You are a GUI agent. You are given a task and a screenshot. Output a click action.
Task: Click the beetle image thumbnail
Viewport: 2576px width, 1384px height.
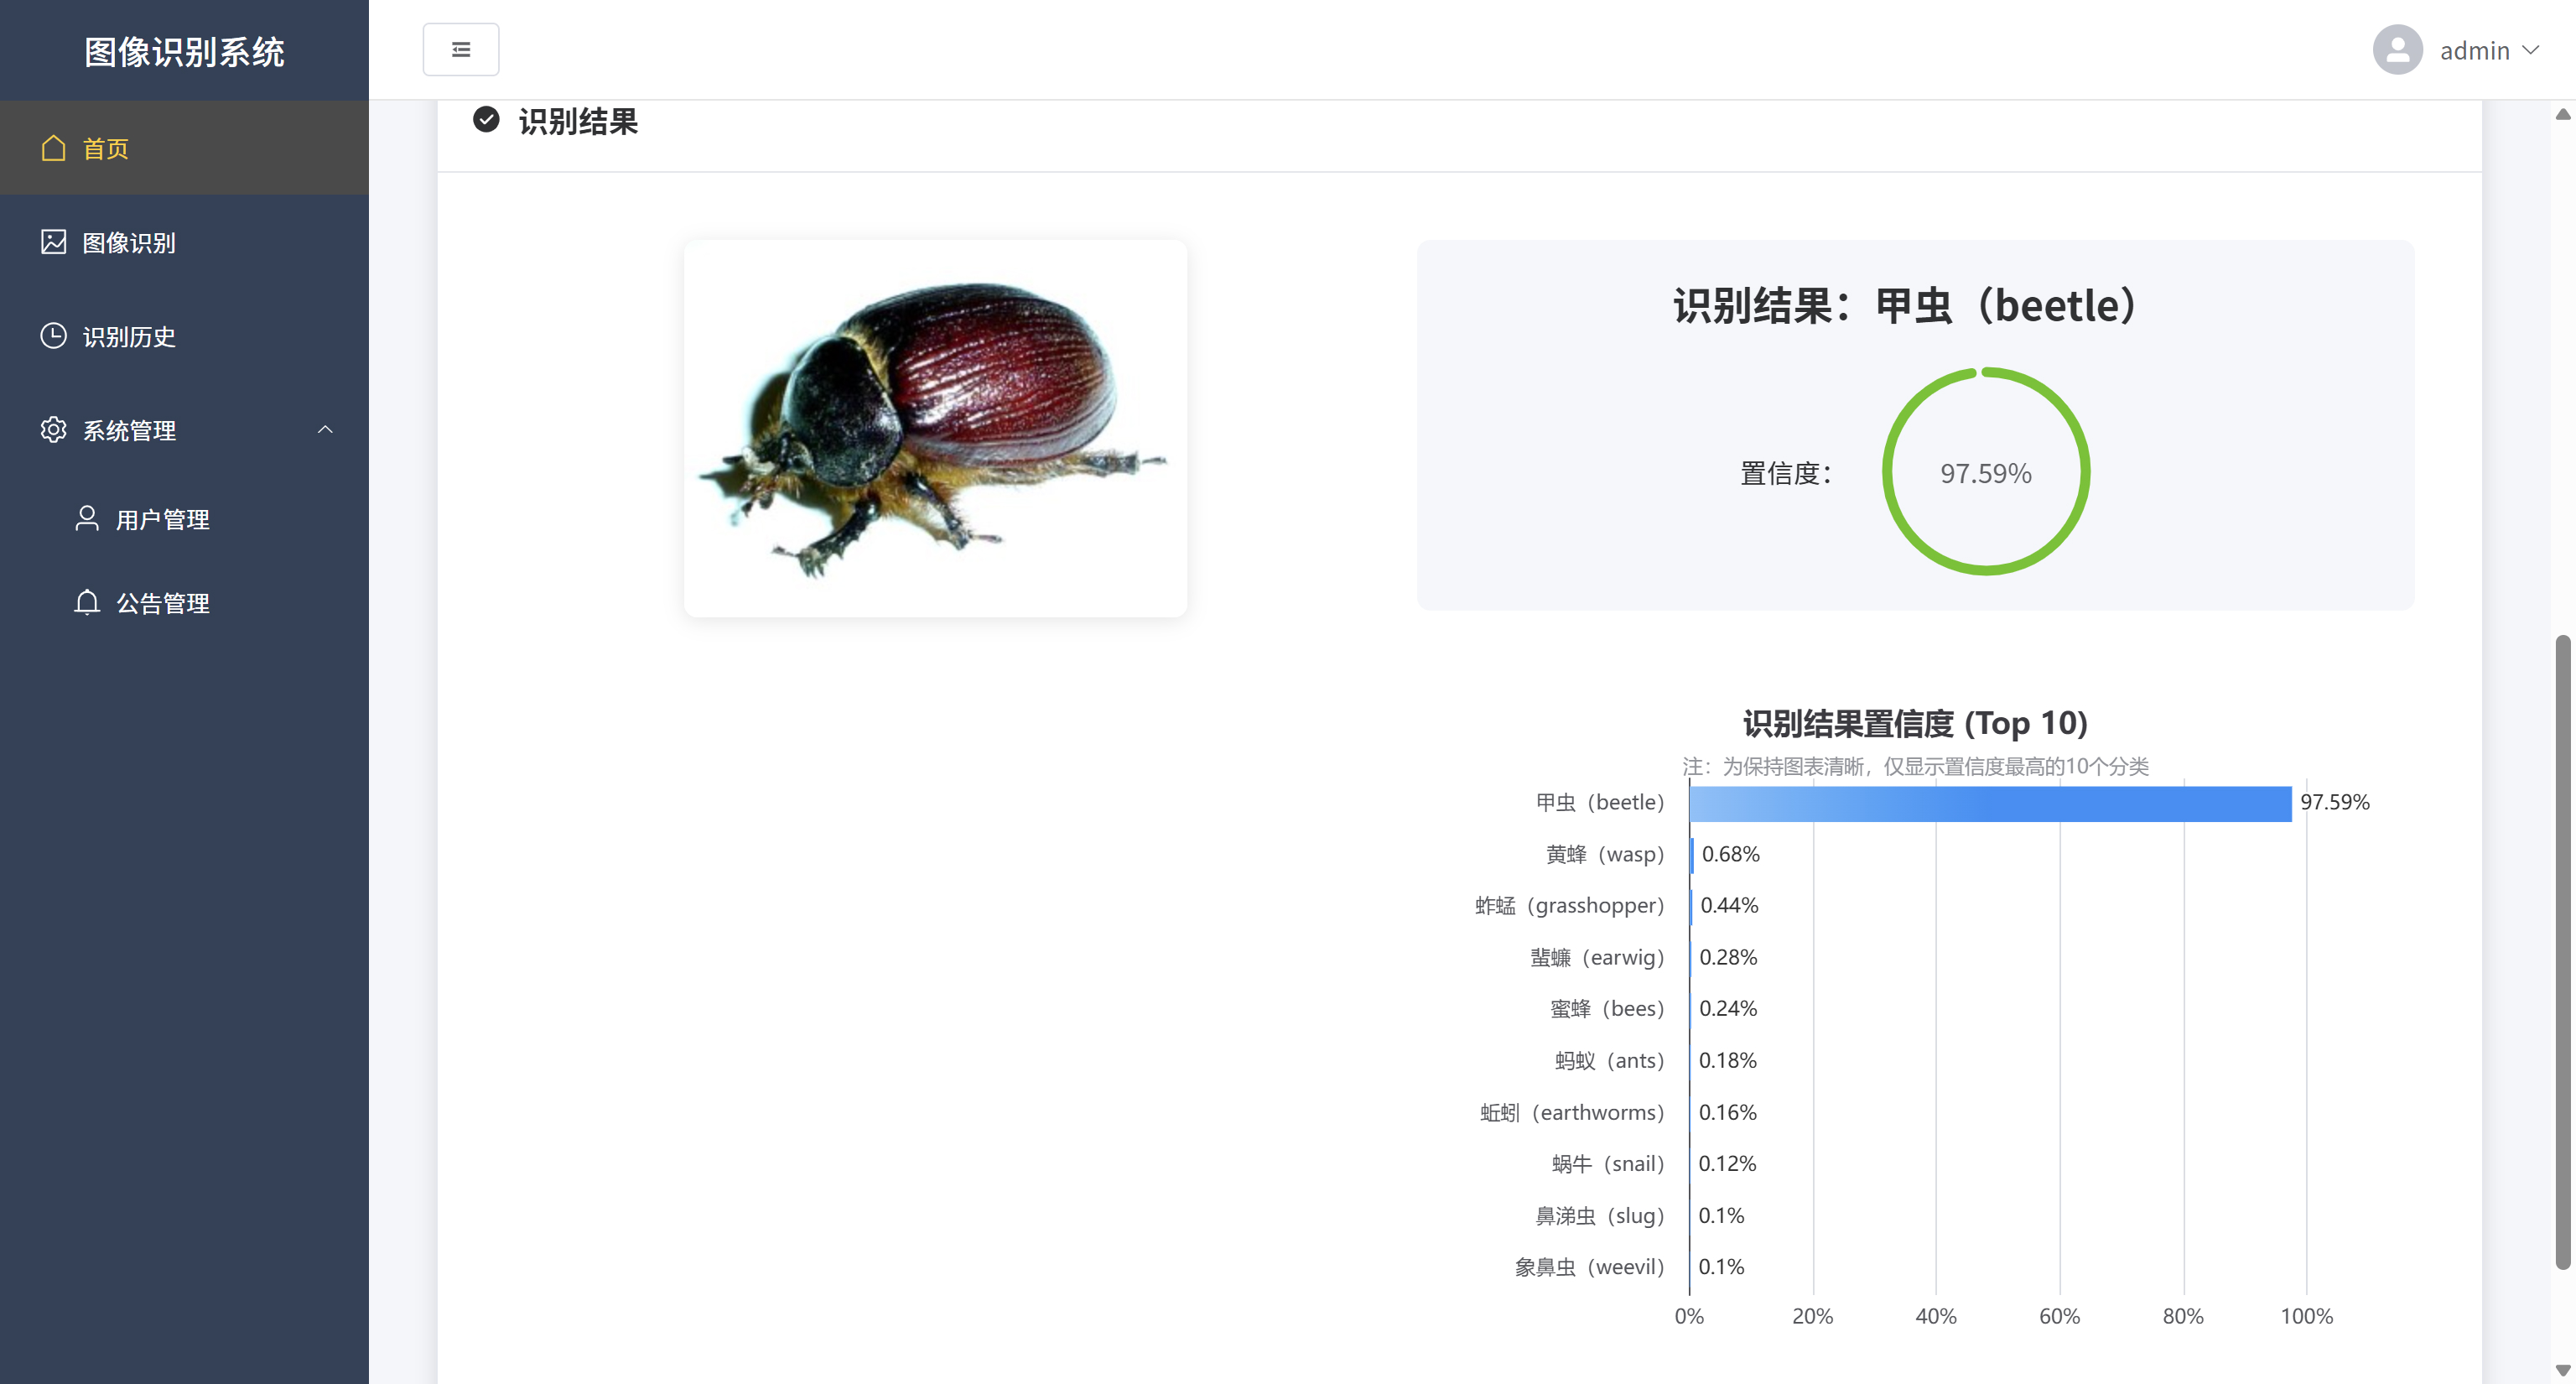tap(935, 428)
